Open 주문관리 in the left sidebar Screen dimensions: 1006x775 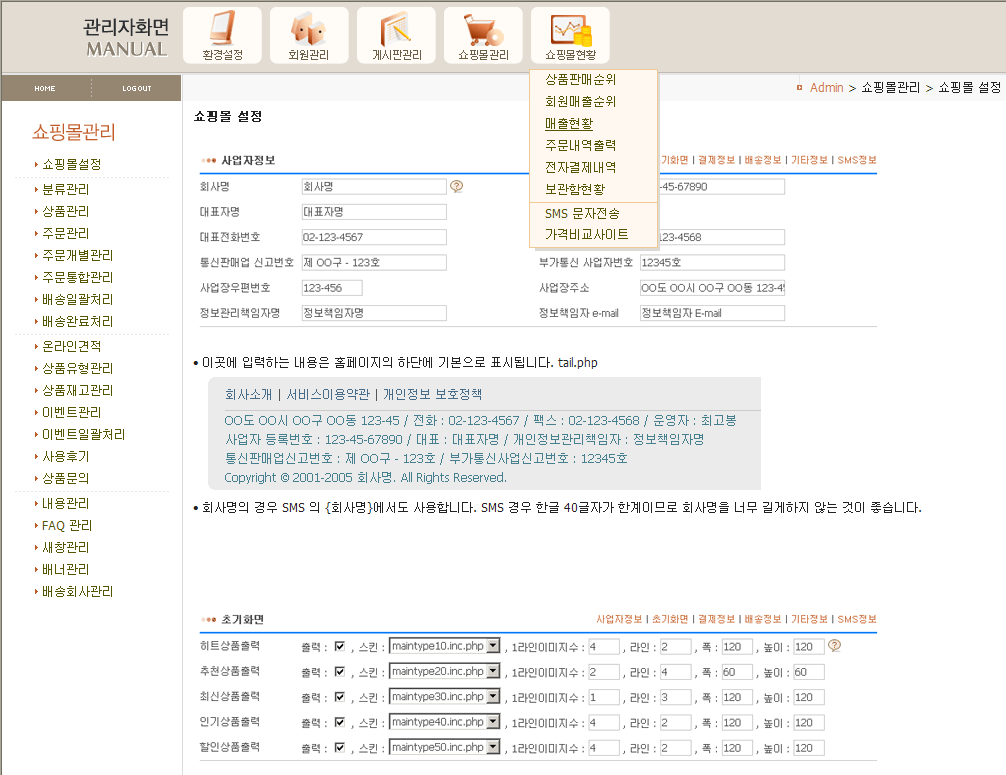(65, 233)
